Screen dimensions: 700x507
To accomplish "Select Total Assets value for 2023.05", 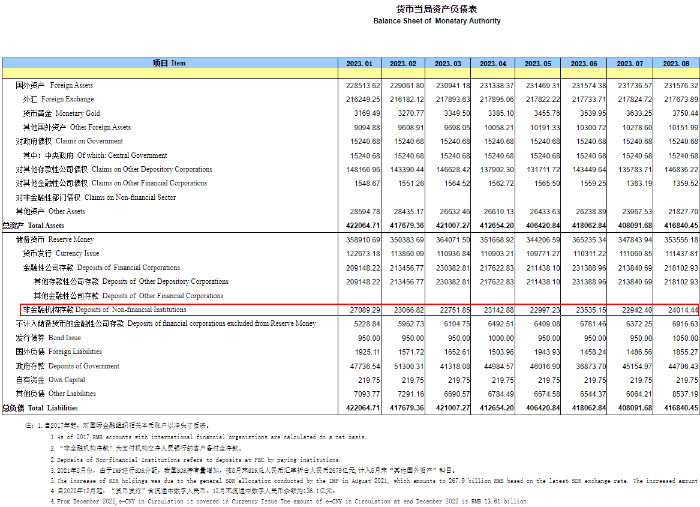I will (x=542, y=225).
